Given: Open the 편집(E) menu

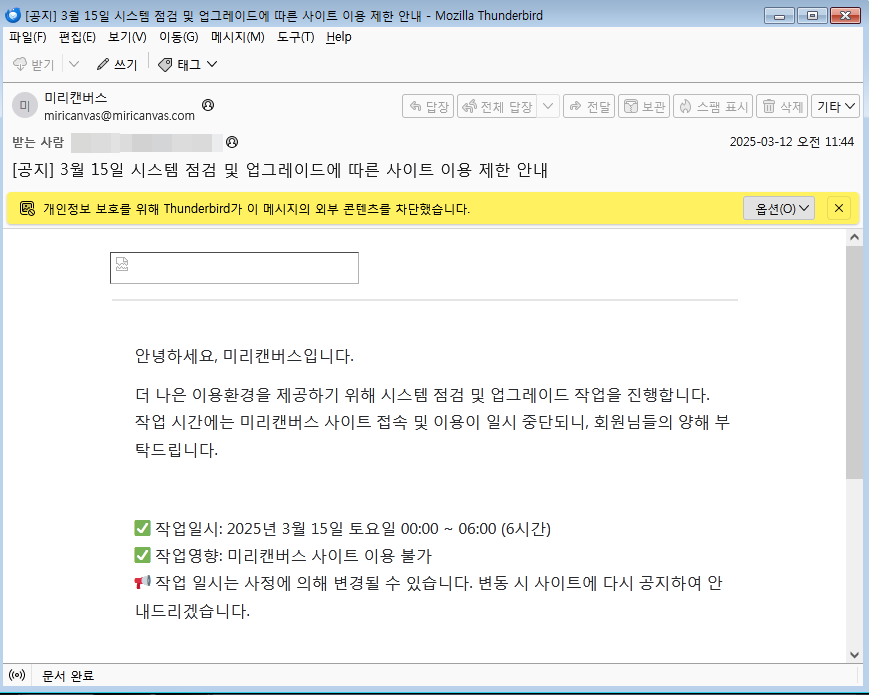Looking at the screenshot, I should tap(77, 37).
